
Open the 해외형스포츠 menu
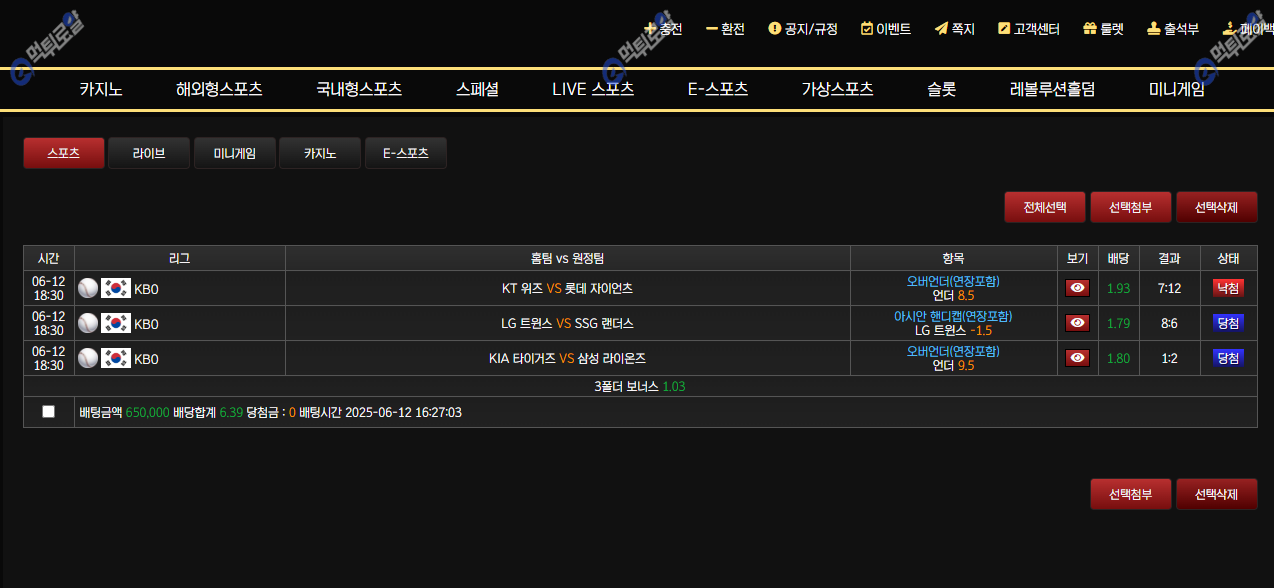click(219, 89)
